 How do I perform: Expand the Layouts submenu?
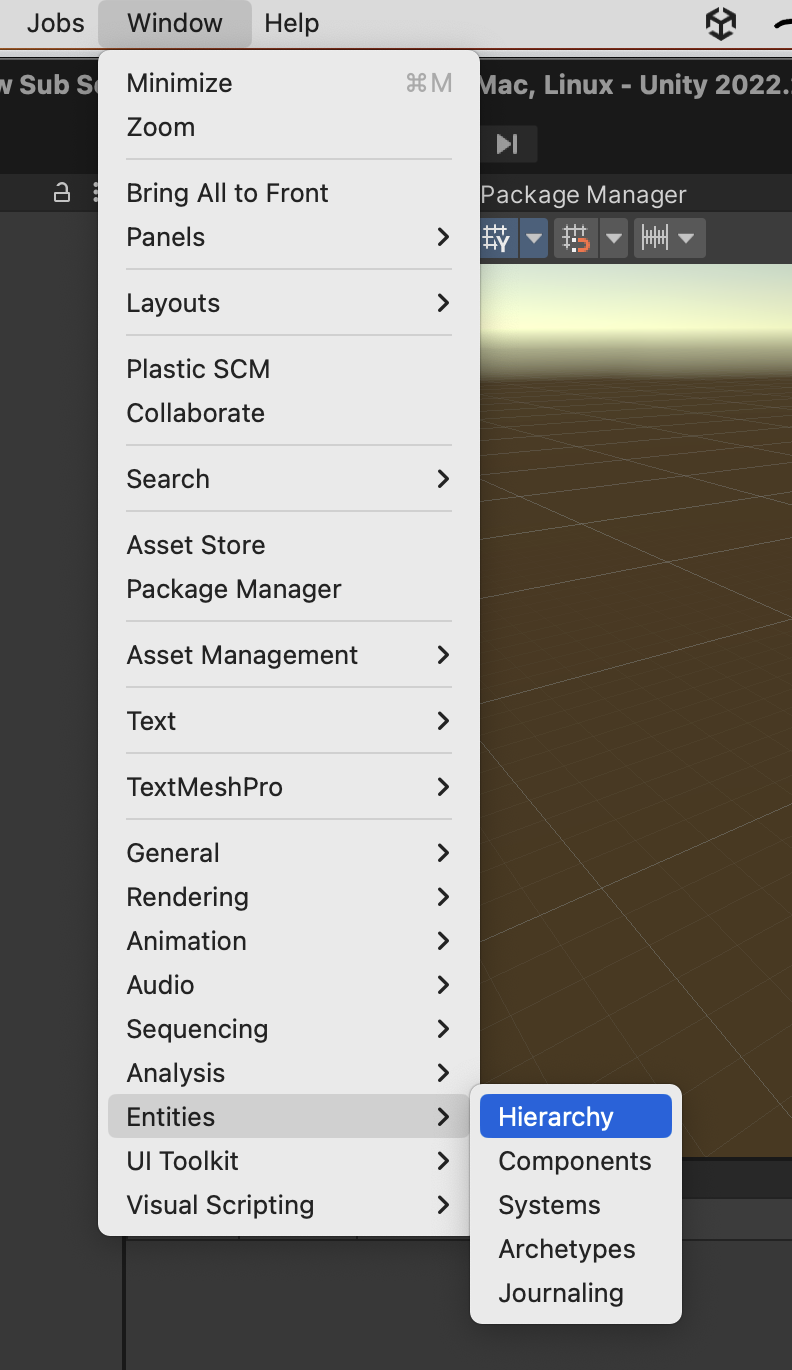tap(289, 303)
